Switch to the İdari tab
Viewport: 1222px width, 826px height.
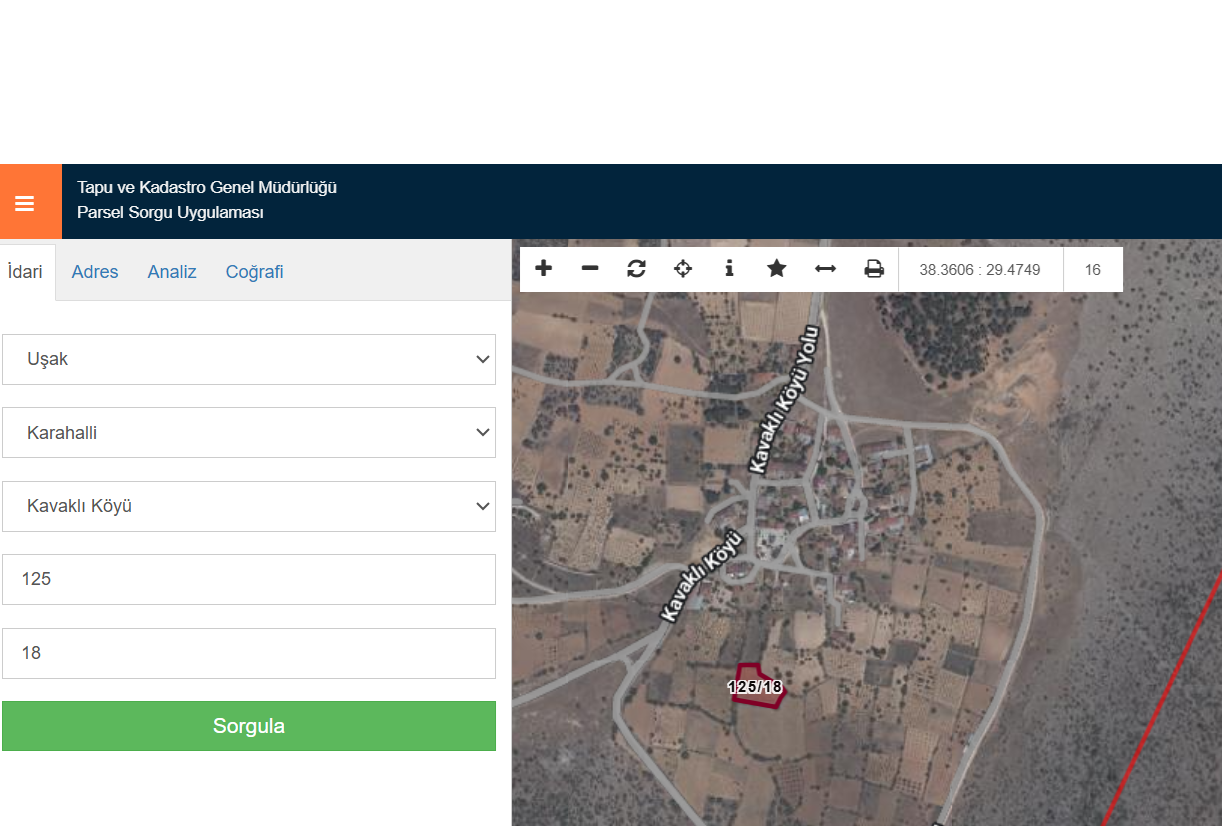pos(25,271)
